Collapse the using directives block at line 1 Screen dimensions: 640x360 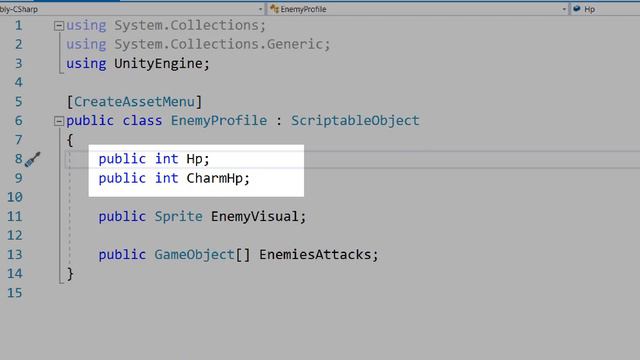tap(59, 26)
